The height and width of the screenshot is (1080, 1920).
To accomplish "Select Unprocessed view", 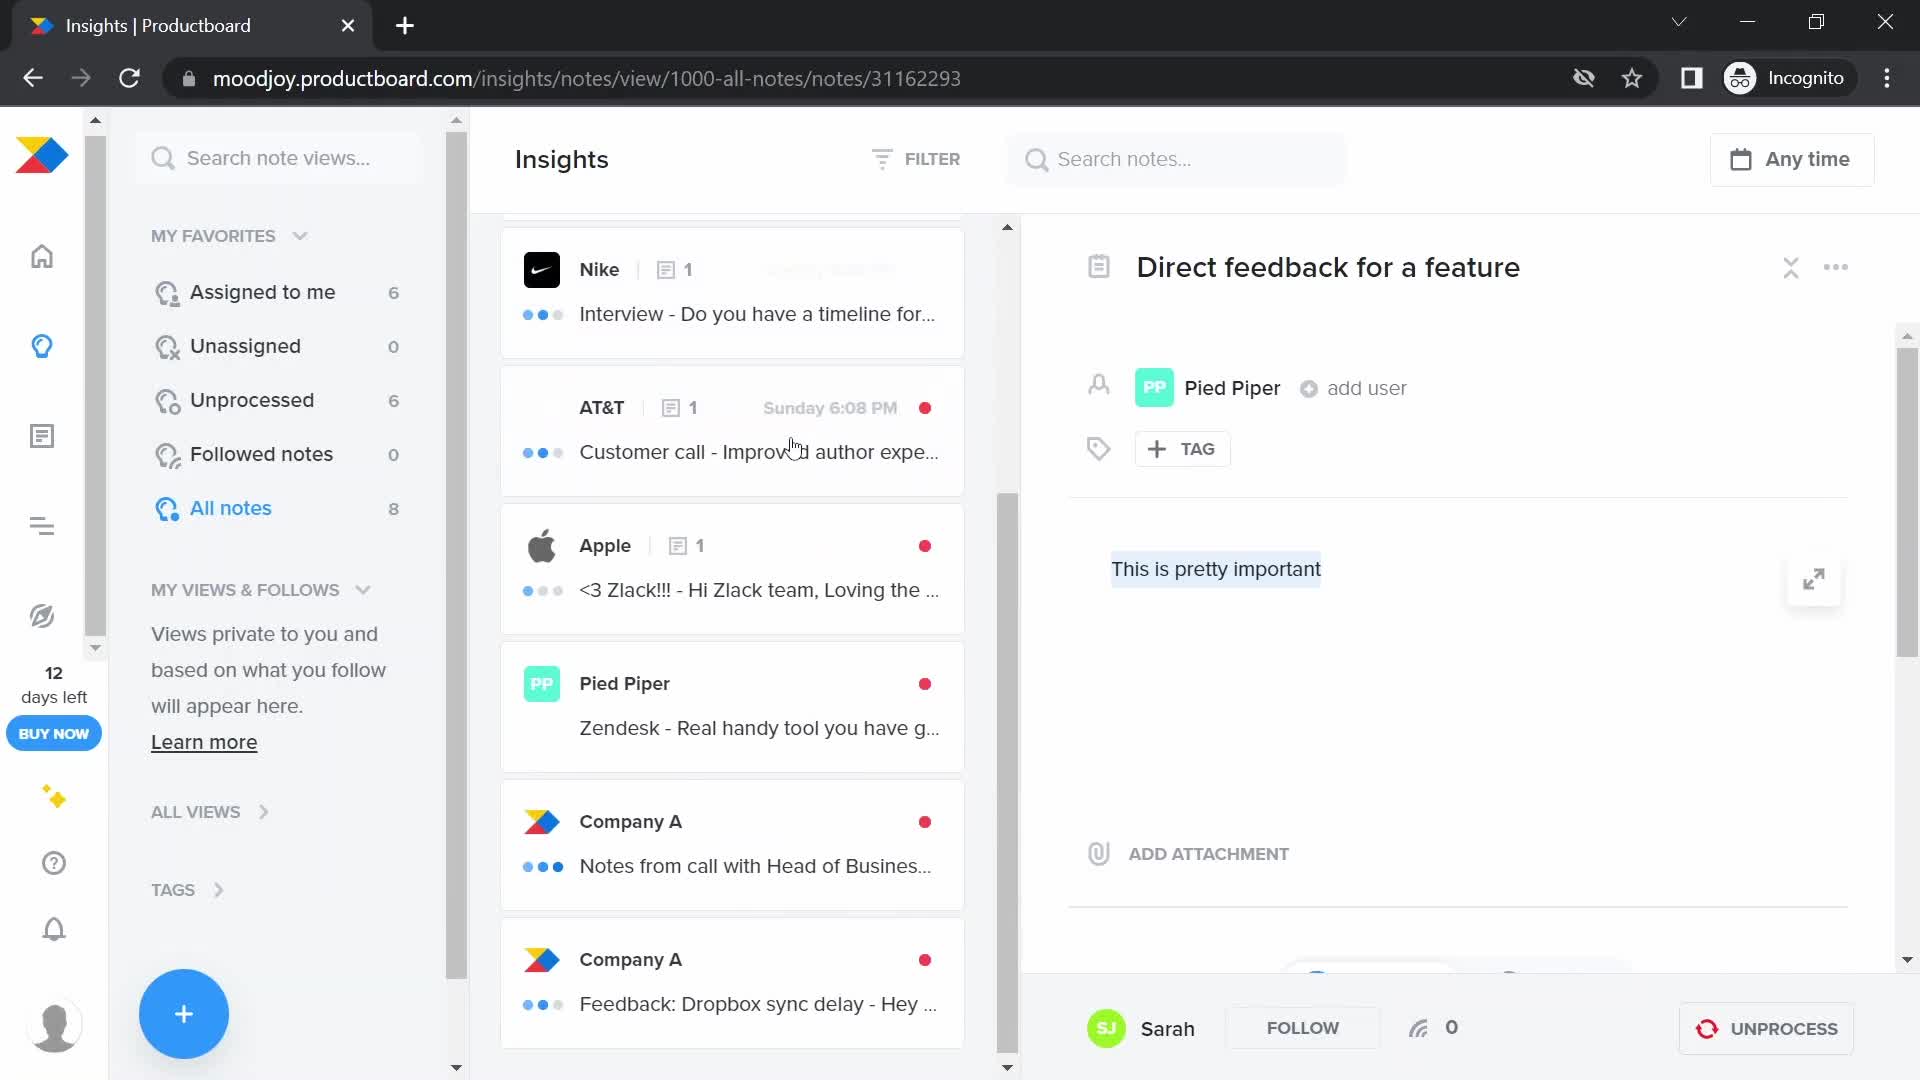I will pos(278,400).
